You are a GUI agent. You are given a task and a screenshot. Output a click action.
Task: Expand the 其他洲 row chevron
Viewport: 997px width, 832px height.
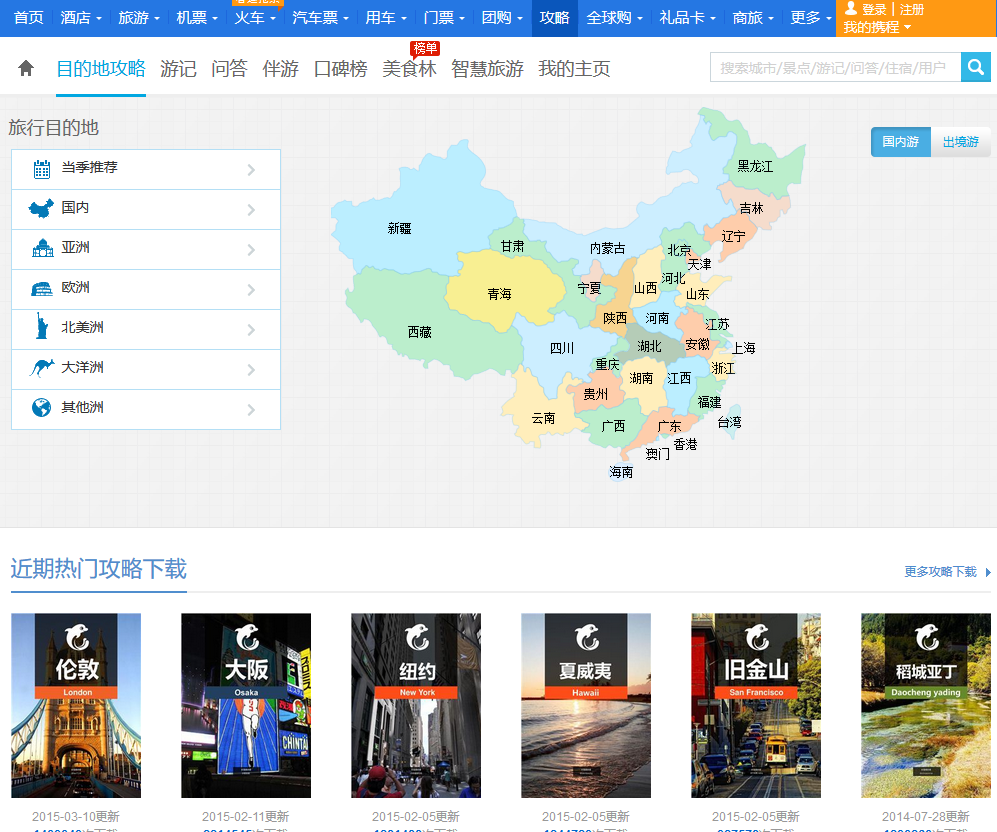tap(251, 410)
